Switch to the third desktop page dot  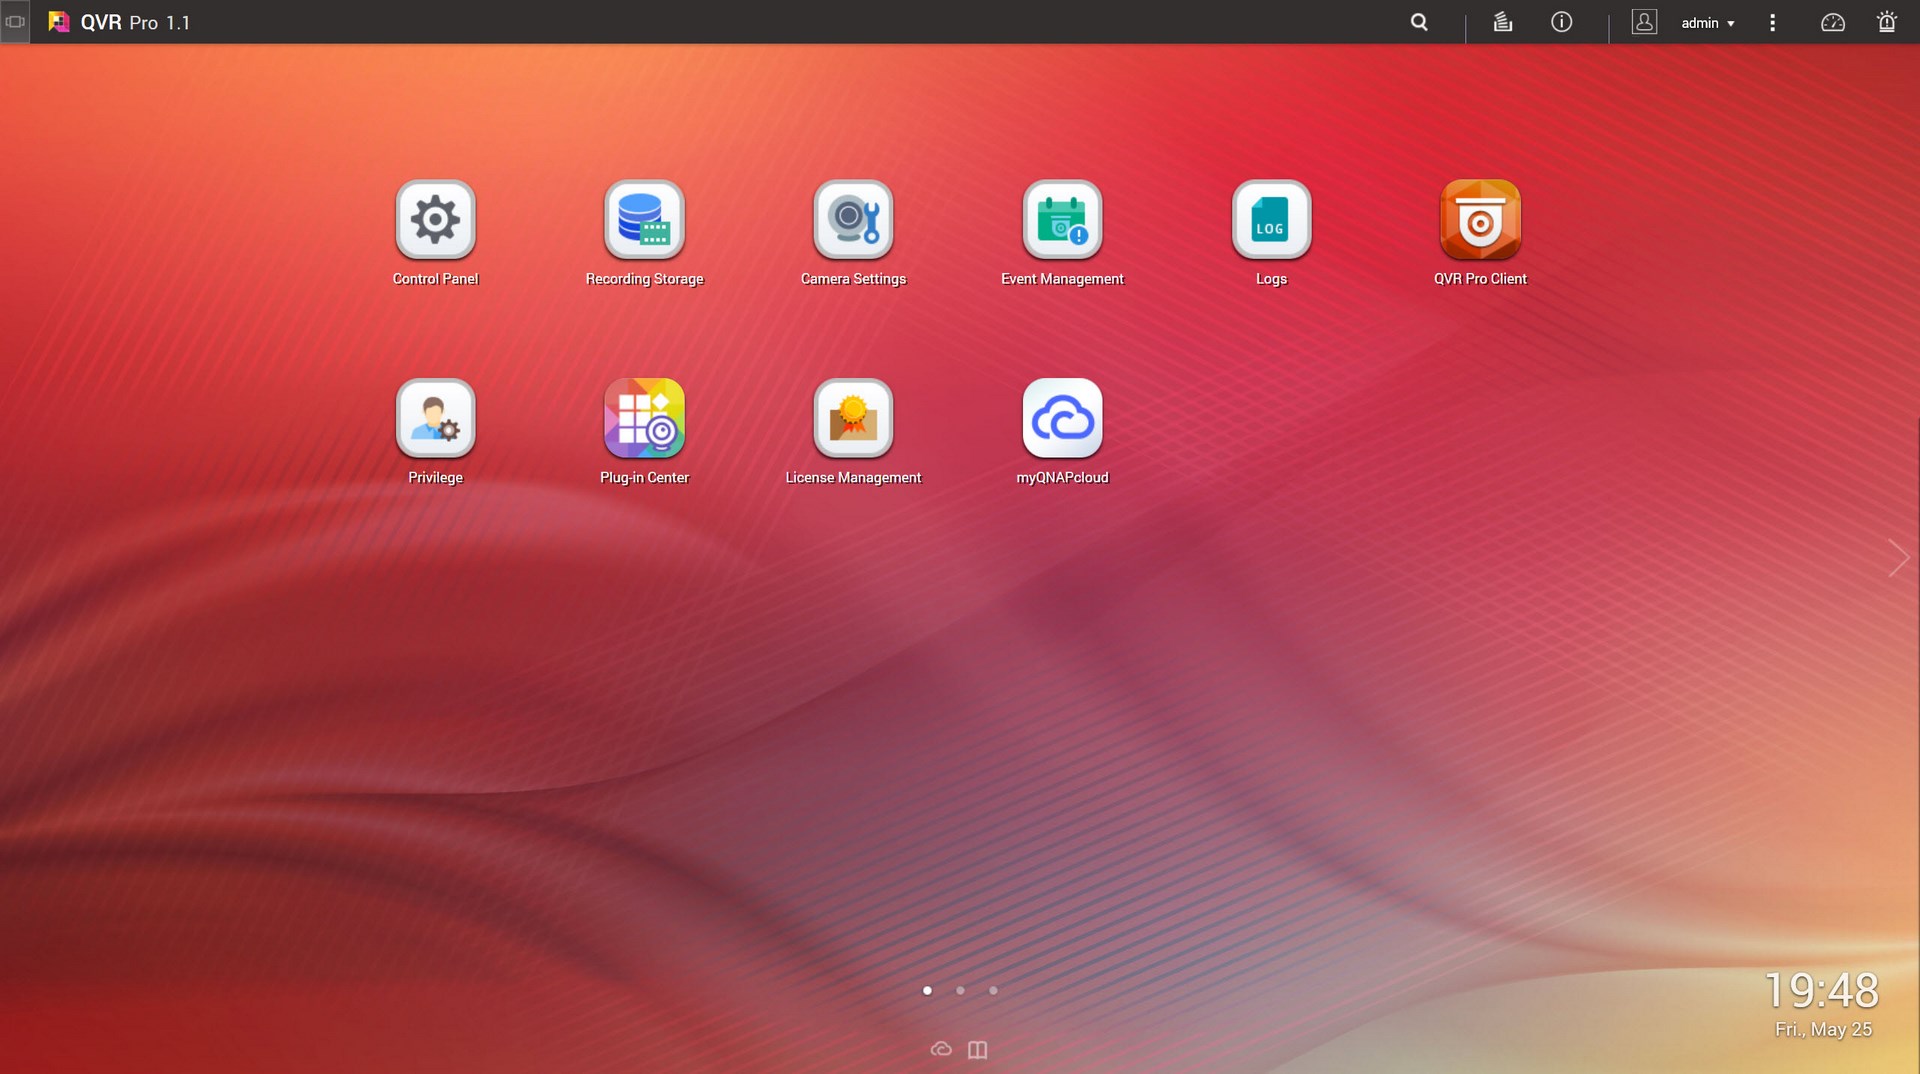point(993,990)
